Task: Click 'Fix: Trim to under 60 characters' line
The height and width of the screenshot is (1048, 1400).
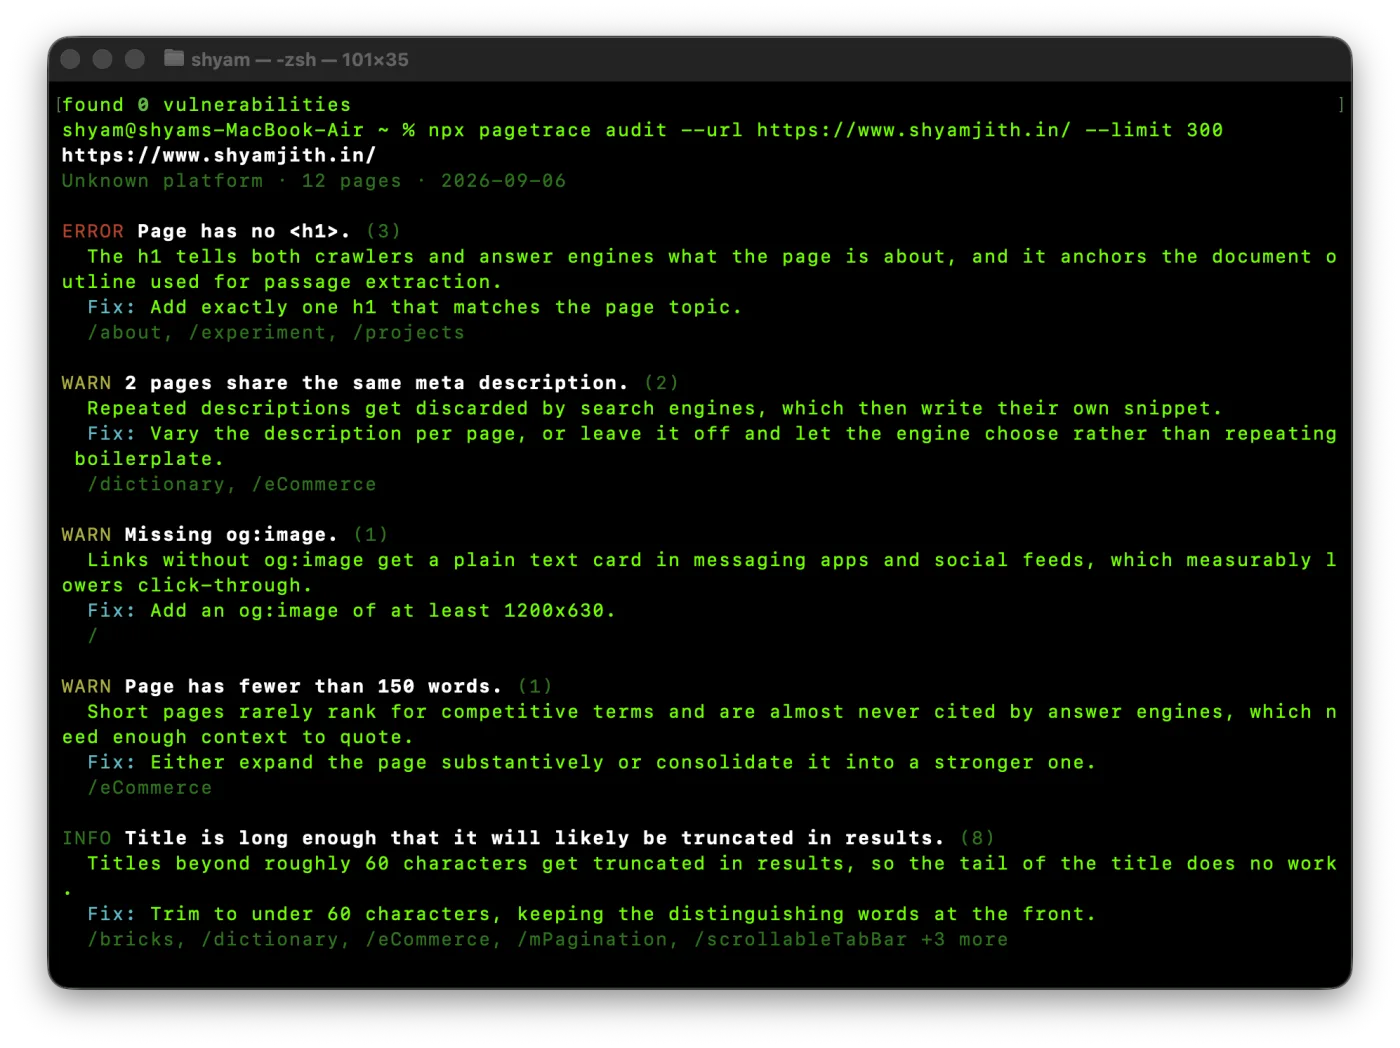Action: pyautogui.click(x=591, y=914)
